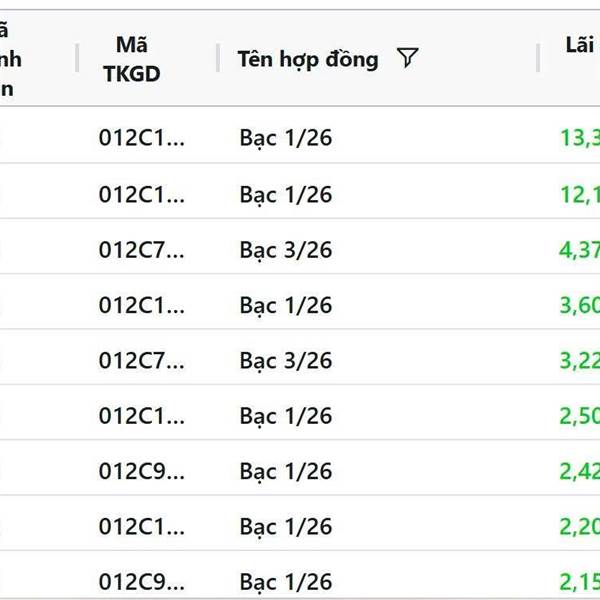The image size is (600, 600).
Task: Click Bạc 3/26 in the 4,37 profit row
Action: [286, 249]
